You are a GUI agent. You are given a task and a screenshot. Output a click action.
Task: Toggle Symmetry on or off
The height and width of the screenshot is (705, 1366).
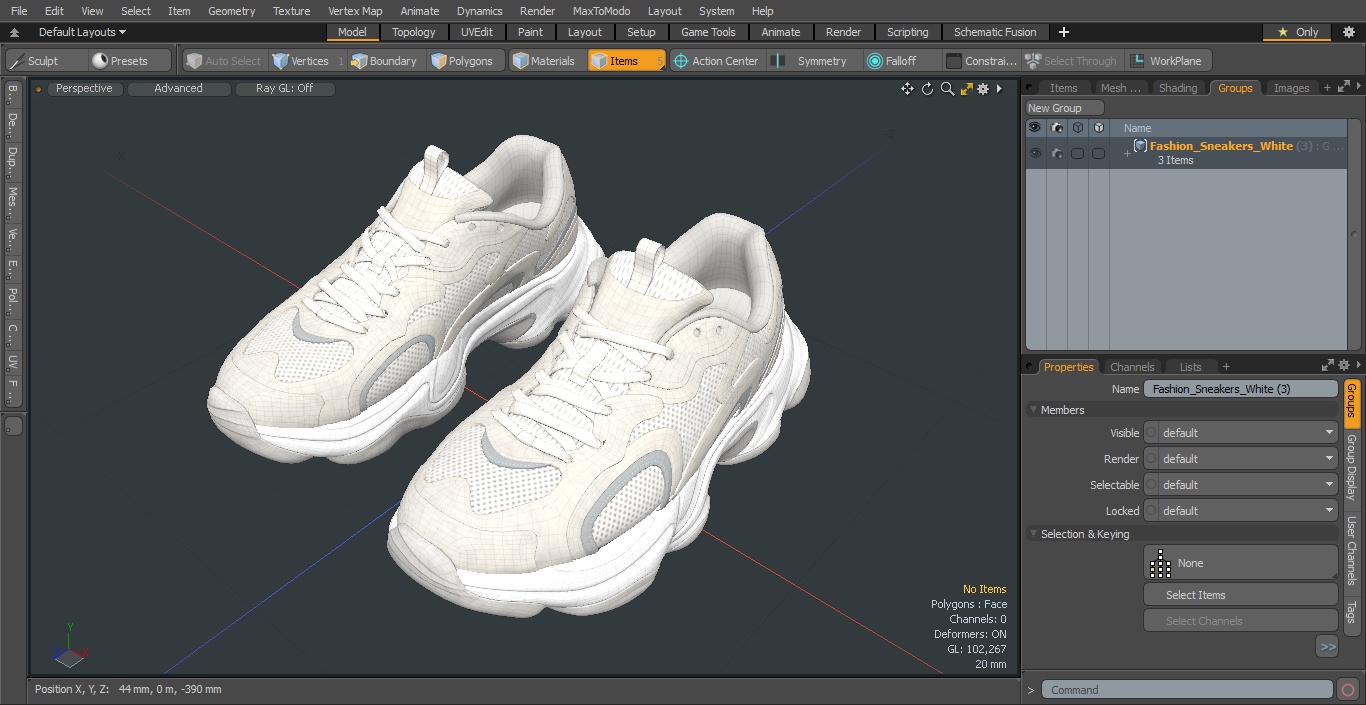click(x=810, y=61)
